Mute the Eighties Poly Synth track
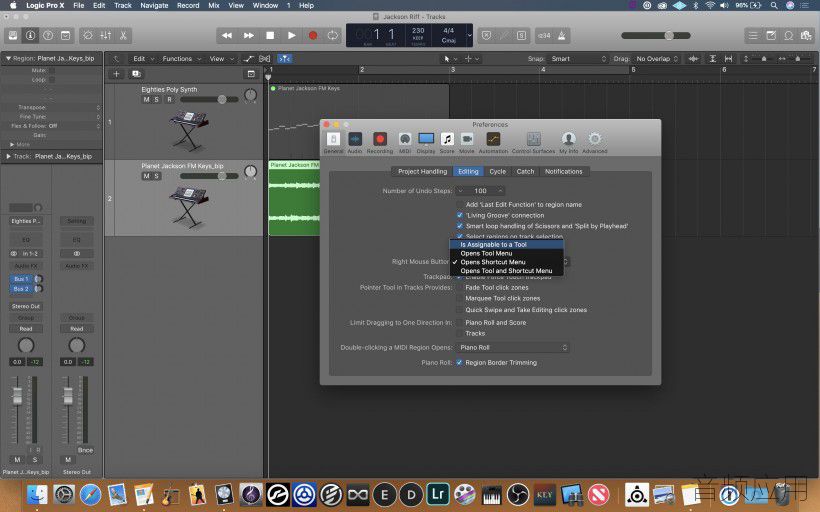 click(146, 99)
